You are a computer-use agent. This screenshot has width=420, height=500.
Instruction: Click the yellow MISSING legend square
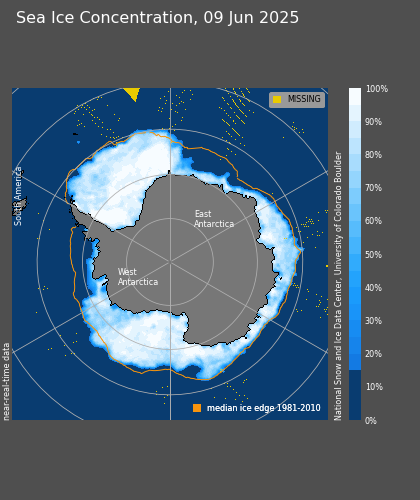(277, 99)
